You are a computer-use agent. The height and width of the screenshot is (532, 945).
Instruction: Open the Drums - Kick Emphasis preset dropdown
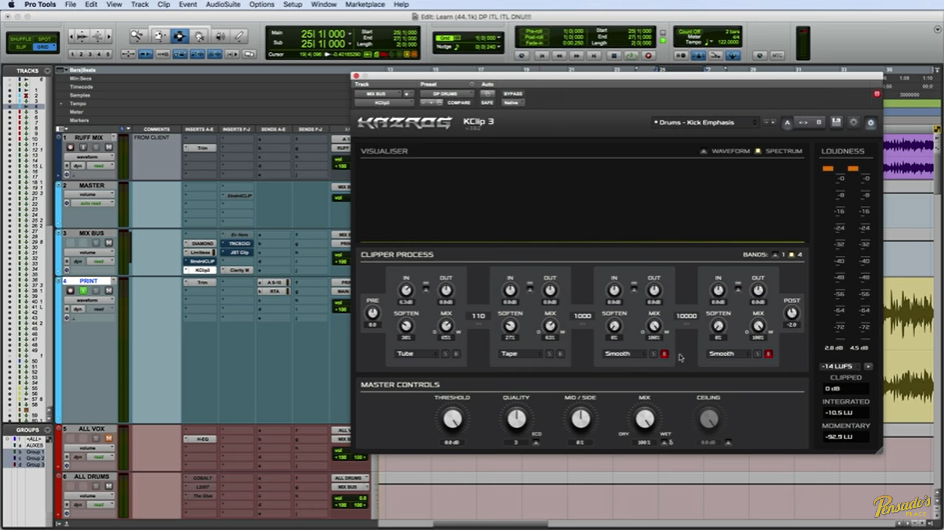(706, 122)
